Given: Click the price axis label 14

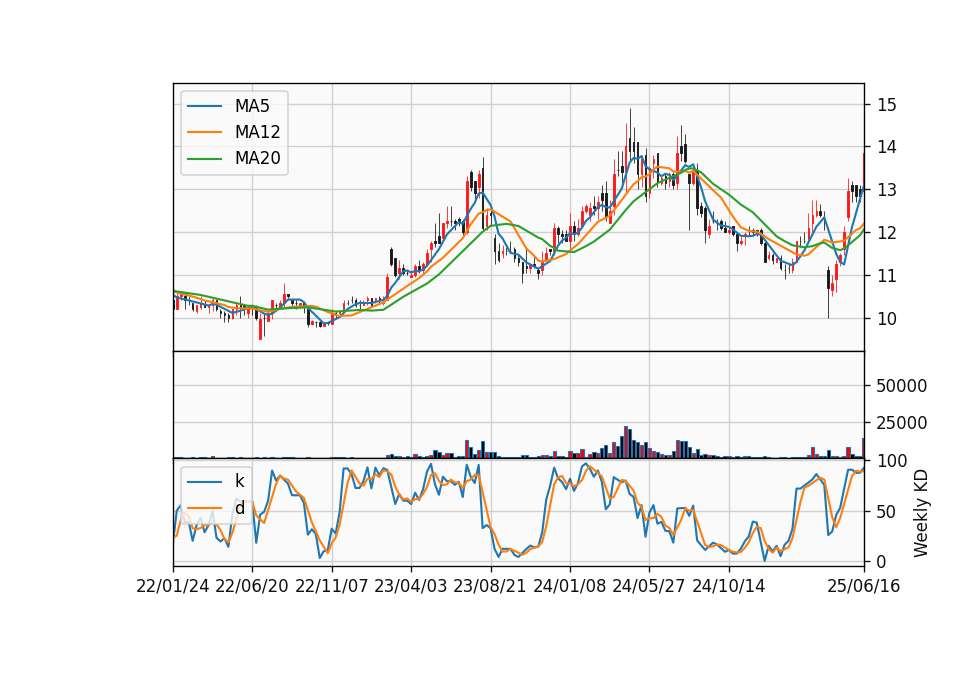Looking at the screenshot, I should pos(887,148).
